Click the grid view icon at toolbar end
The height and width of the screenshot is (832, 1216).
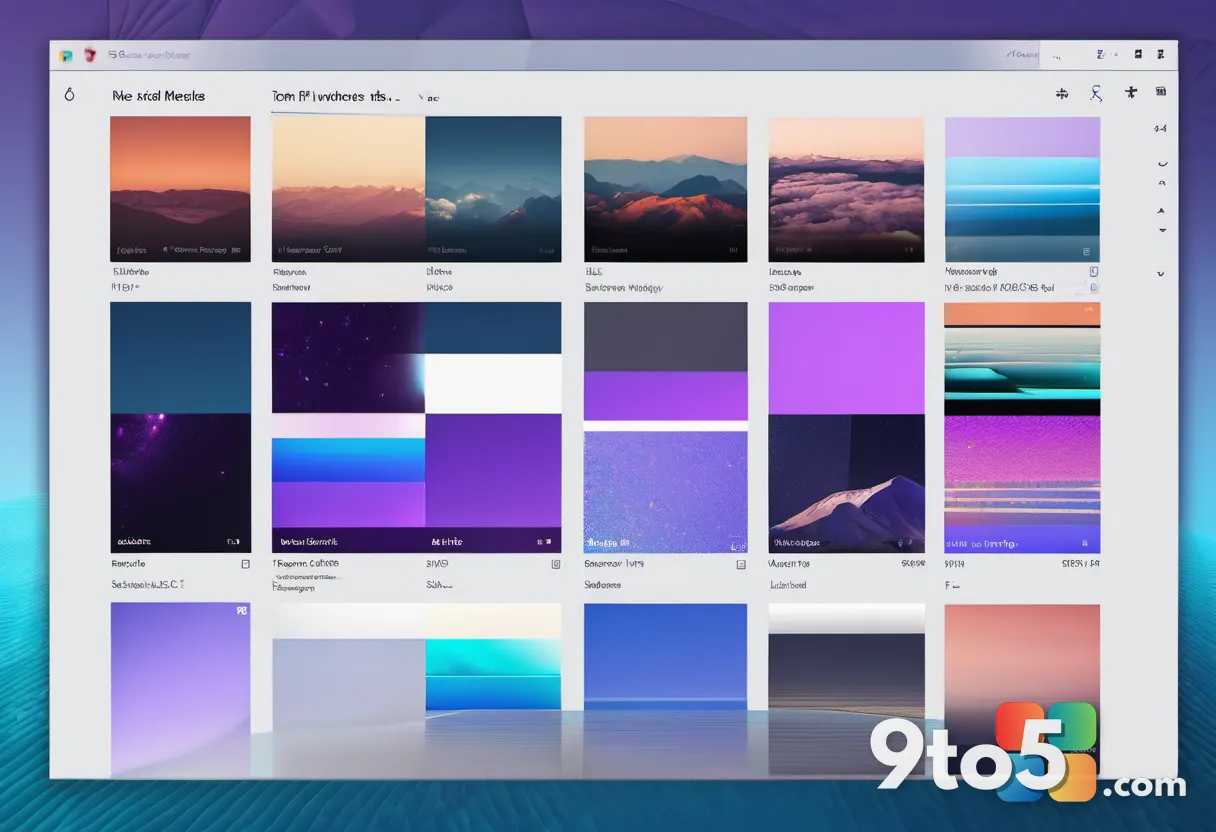pos(1161,92)
